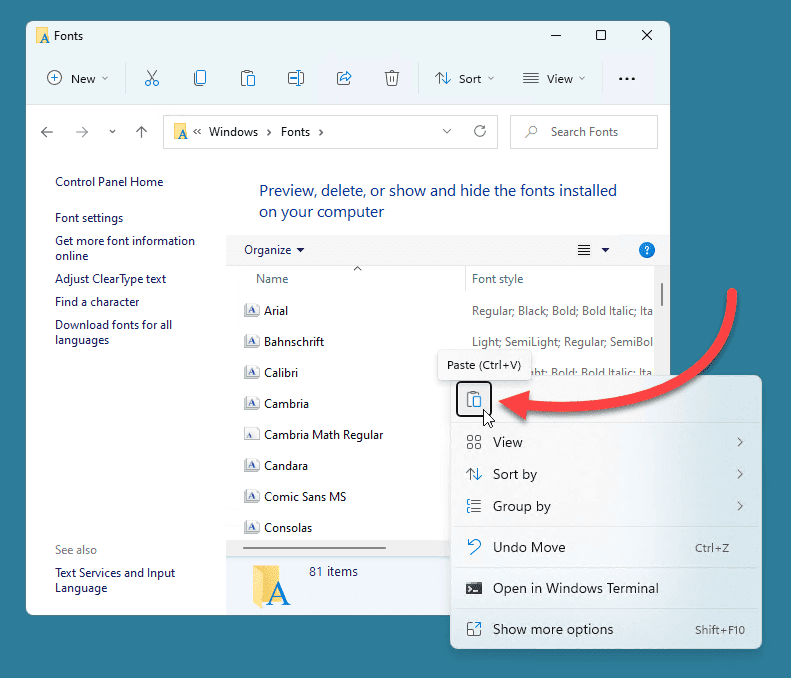Click the Delete trash icon in toolbar
Viewport: 791px width, 678px height.
(392, 78)
